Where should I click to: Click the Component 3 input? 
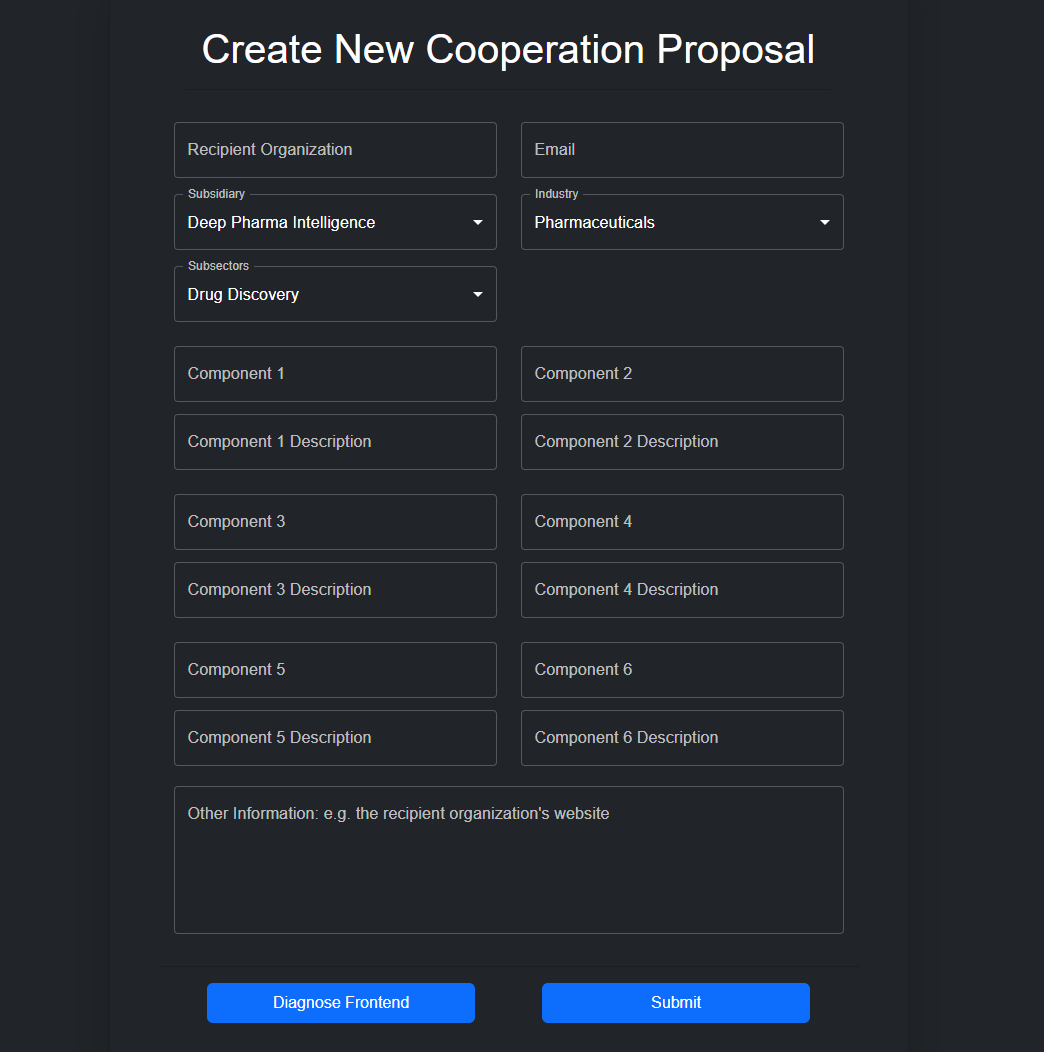coord(335,522)
